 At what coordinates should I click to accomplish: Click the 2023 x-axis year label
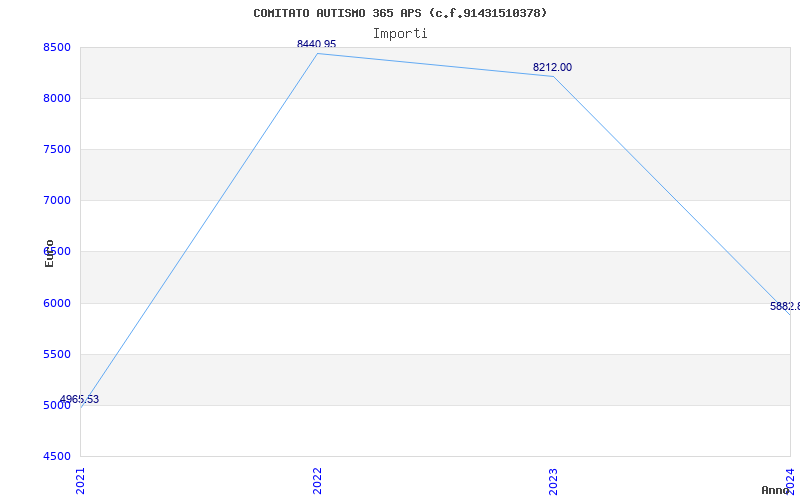[554, 481]
